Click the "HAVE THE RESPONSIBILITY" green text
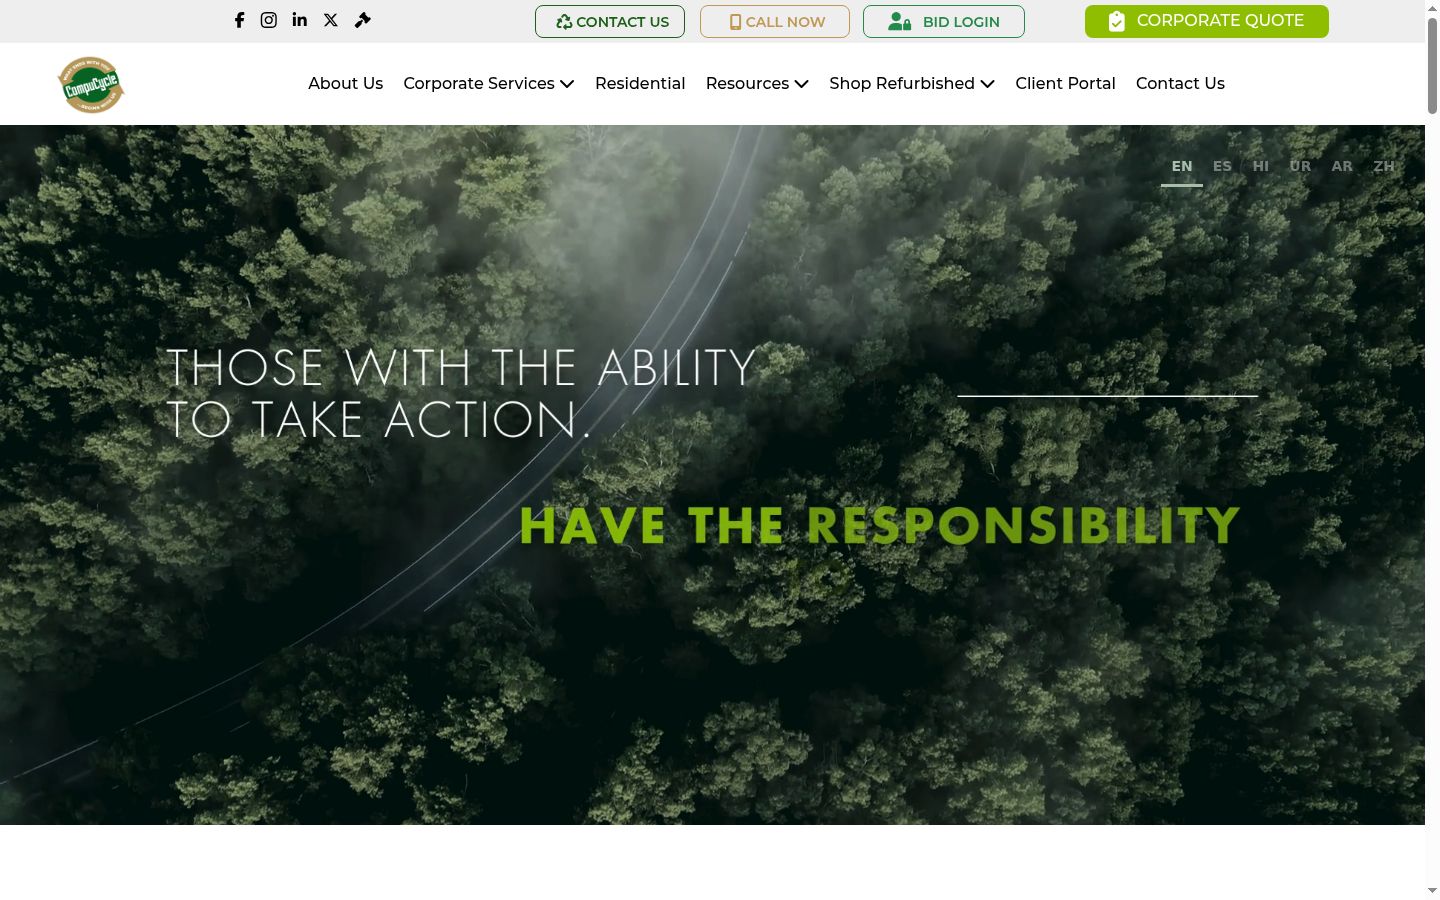The image size is (1440, 900). [x=879, y=526]
